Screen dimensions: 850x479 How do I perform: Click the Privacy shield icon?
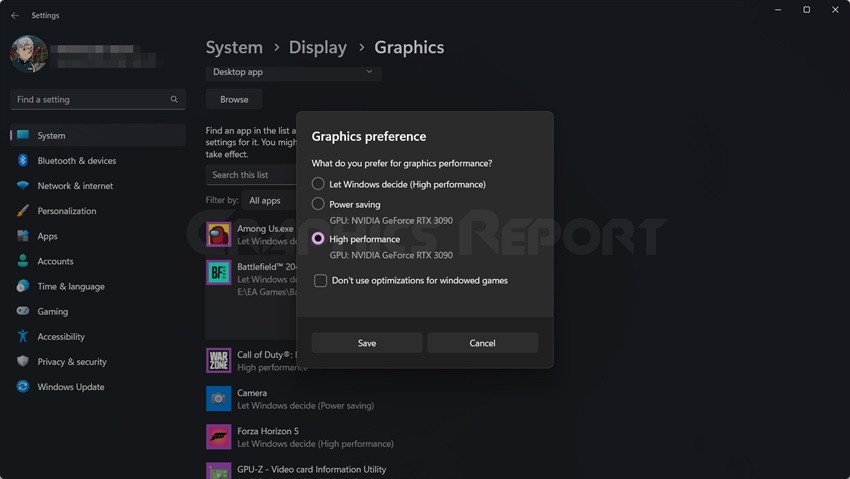pyautogui.click(x=23, y=361)
